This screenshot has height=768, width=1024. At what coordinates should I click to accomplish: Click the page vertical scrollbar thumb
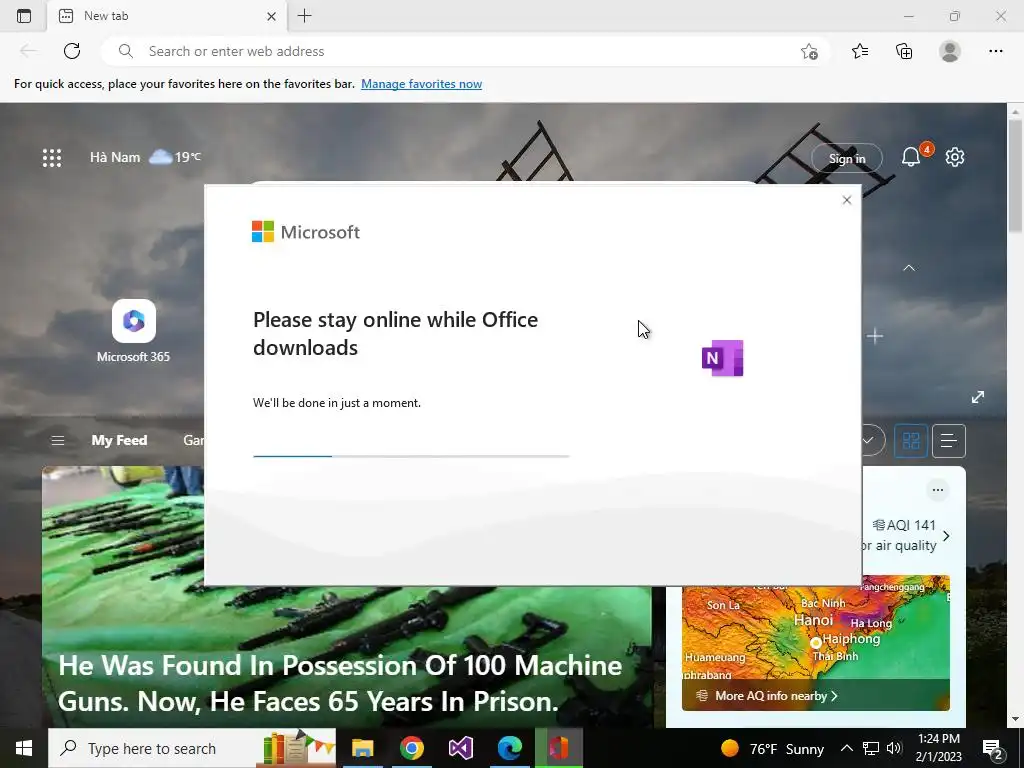1016,175
